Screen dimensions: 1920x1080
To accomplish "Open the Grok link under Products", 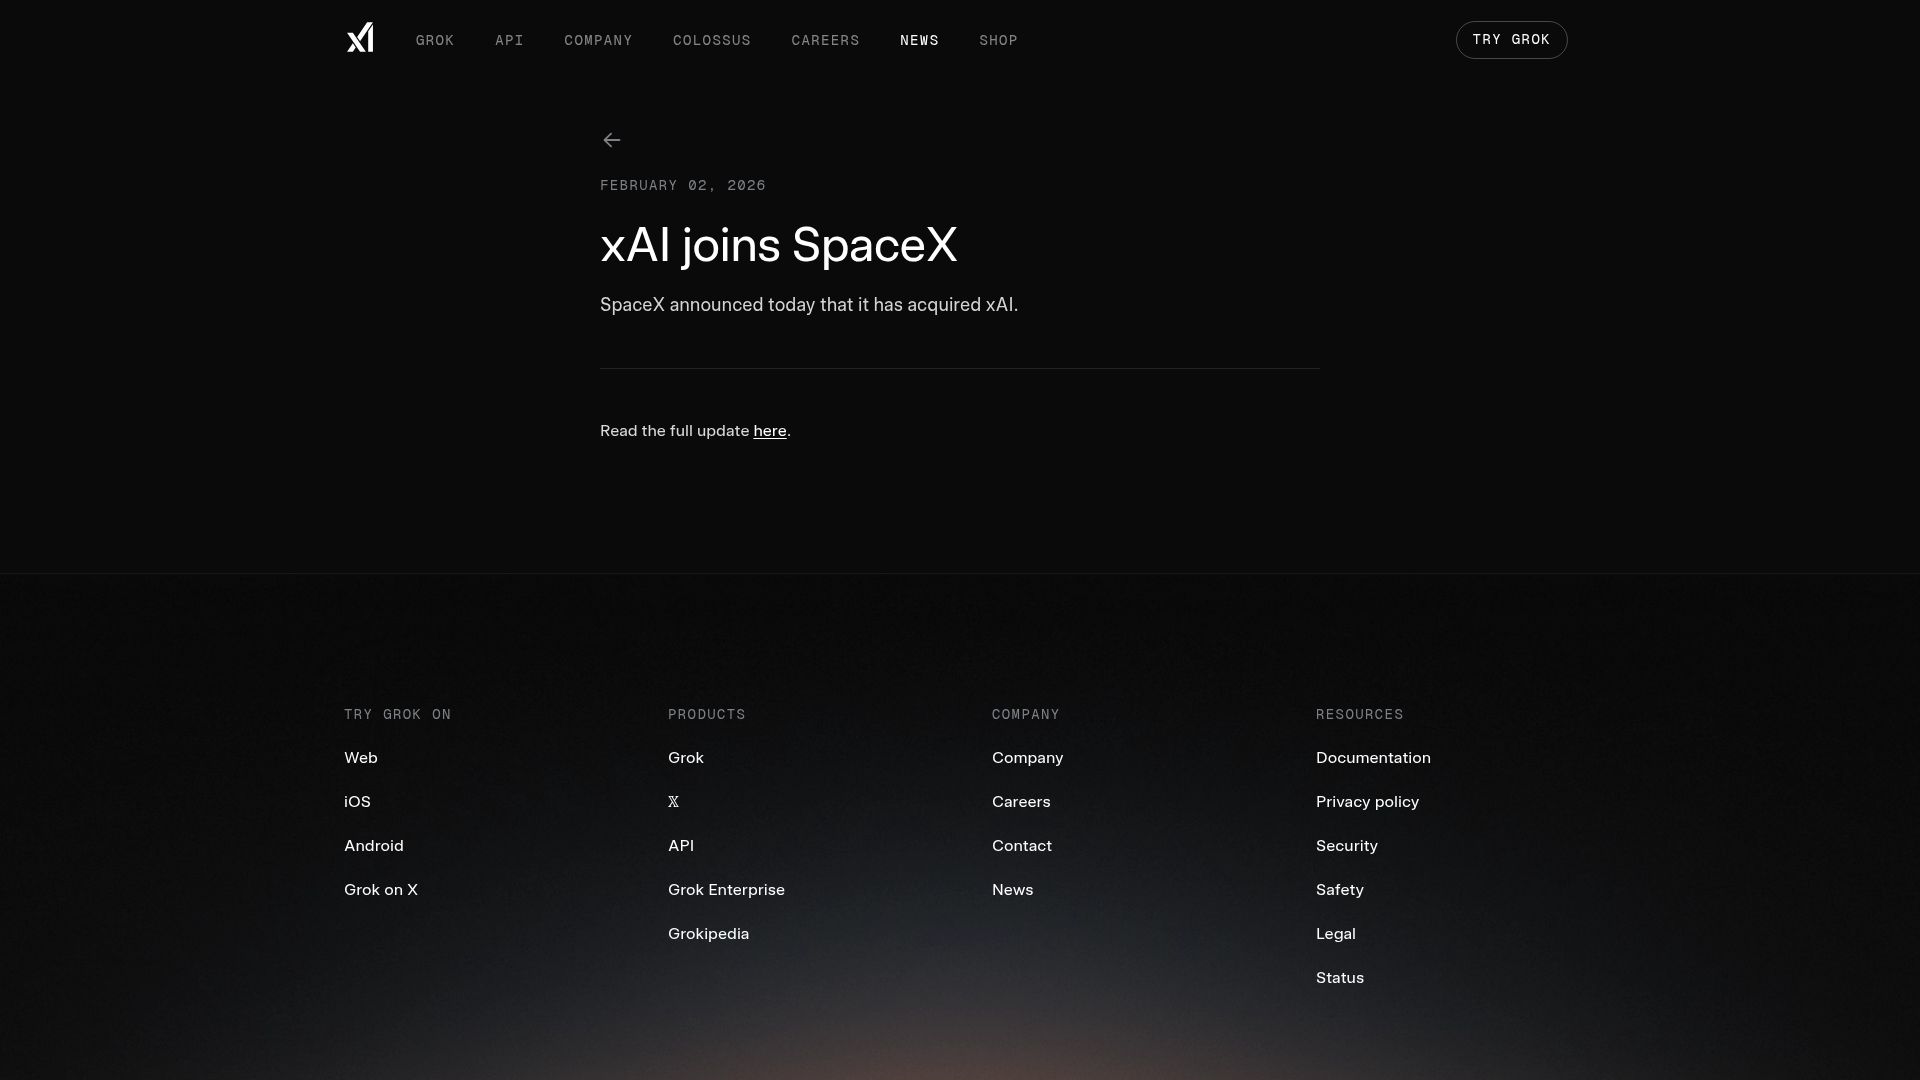I will pyautogui.click(x=686, y=758).
